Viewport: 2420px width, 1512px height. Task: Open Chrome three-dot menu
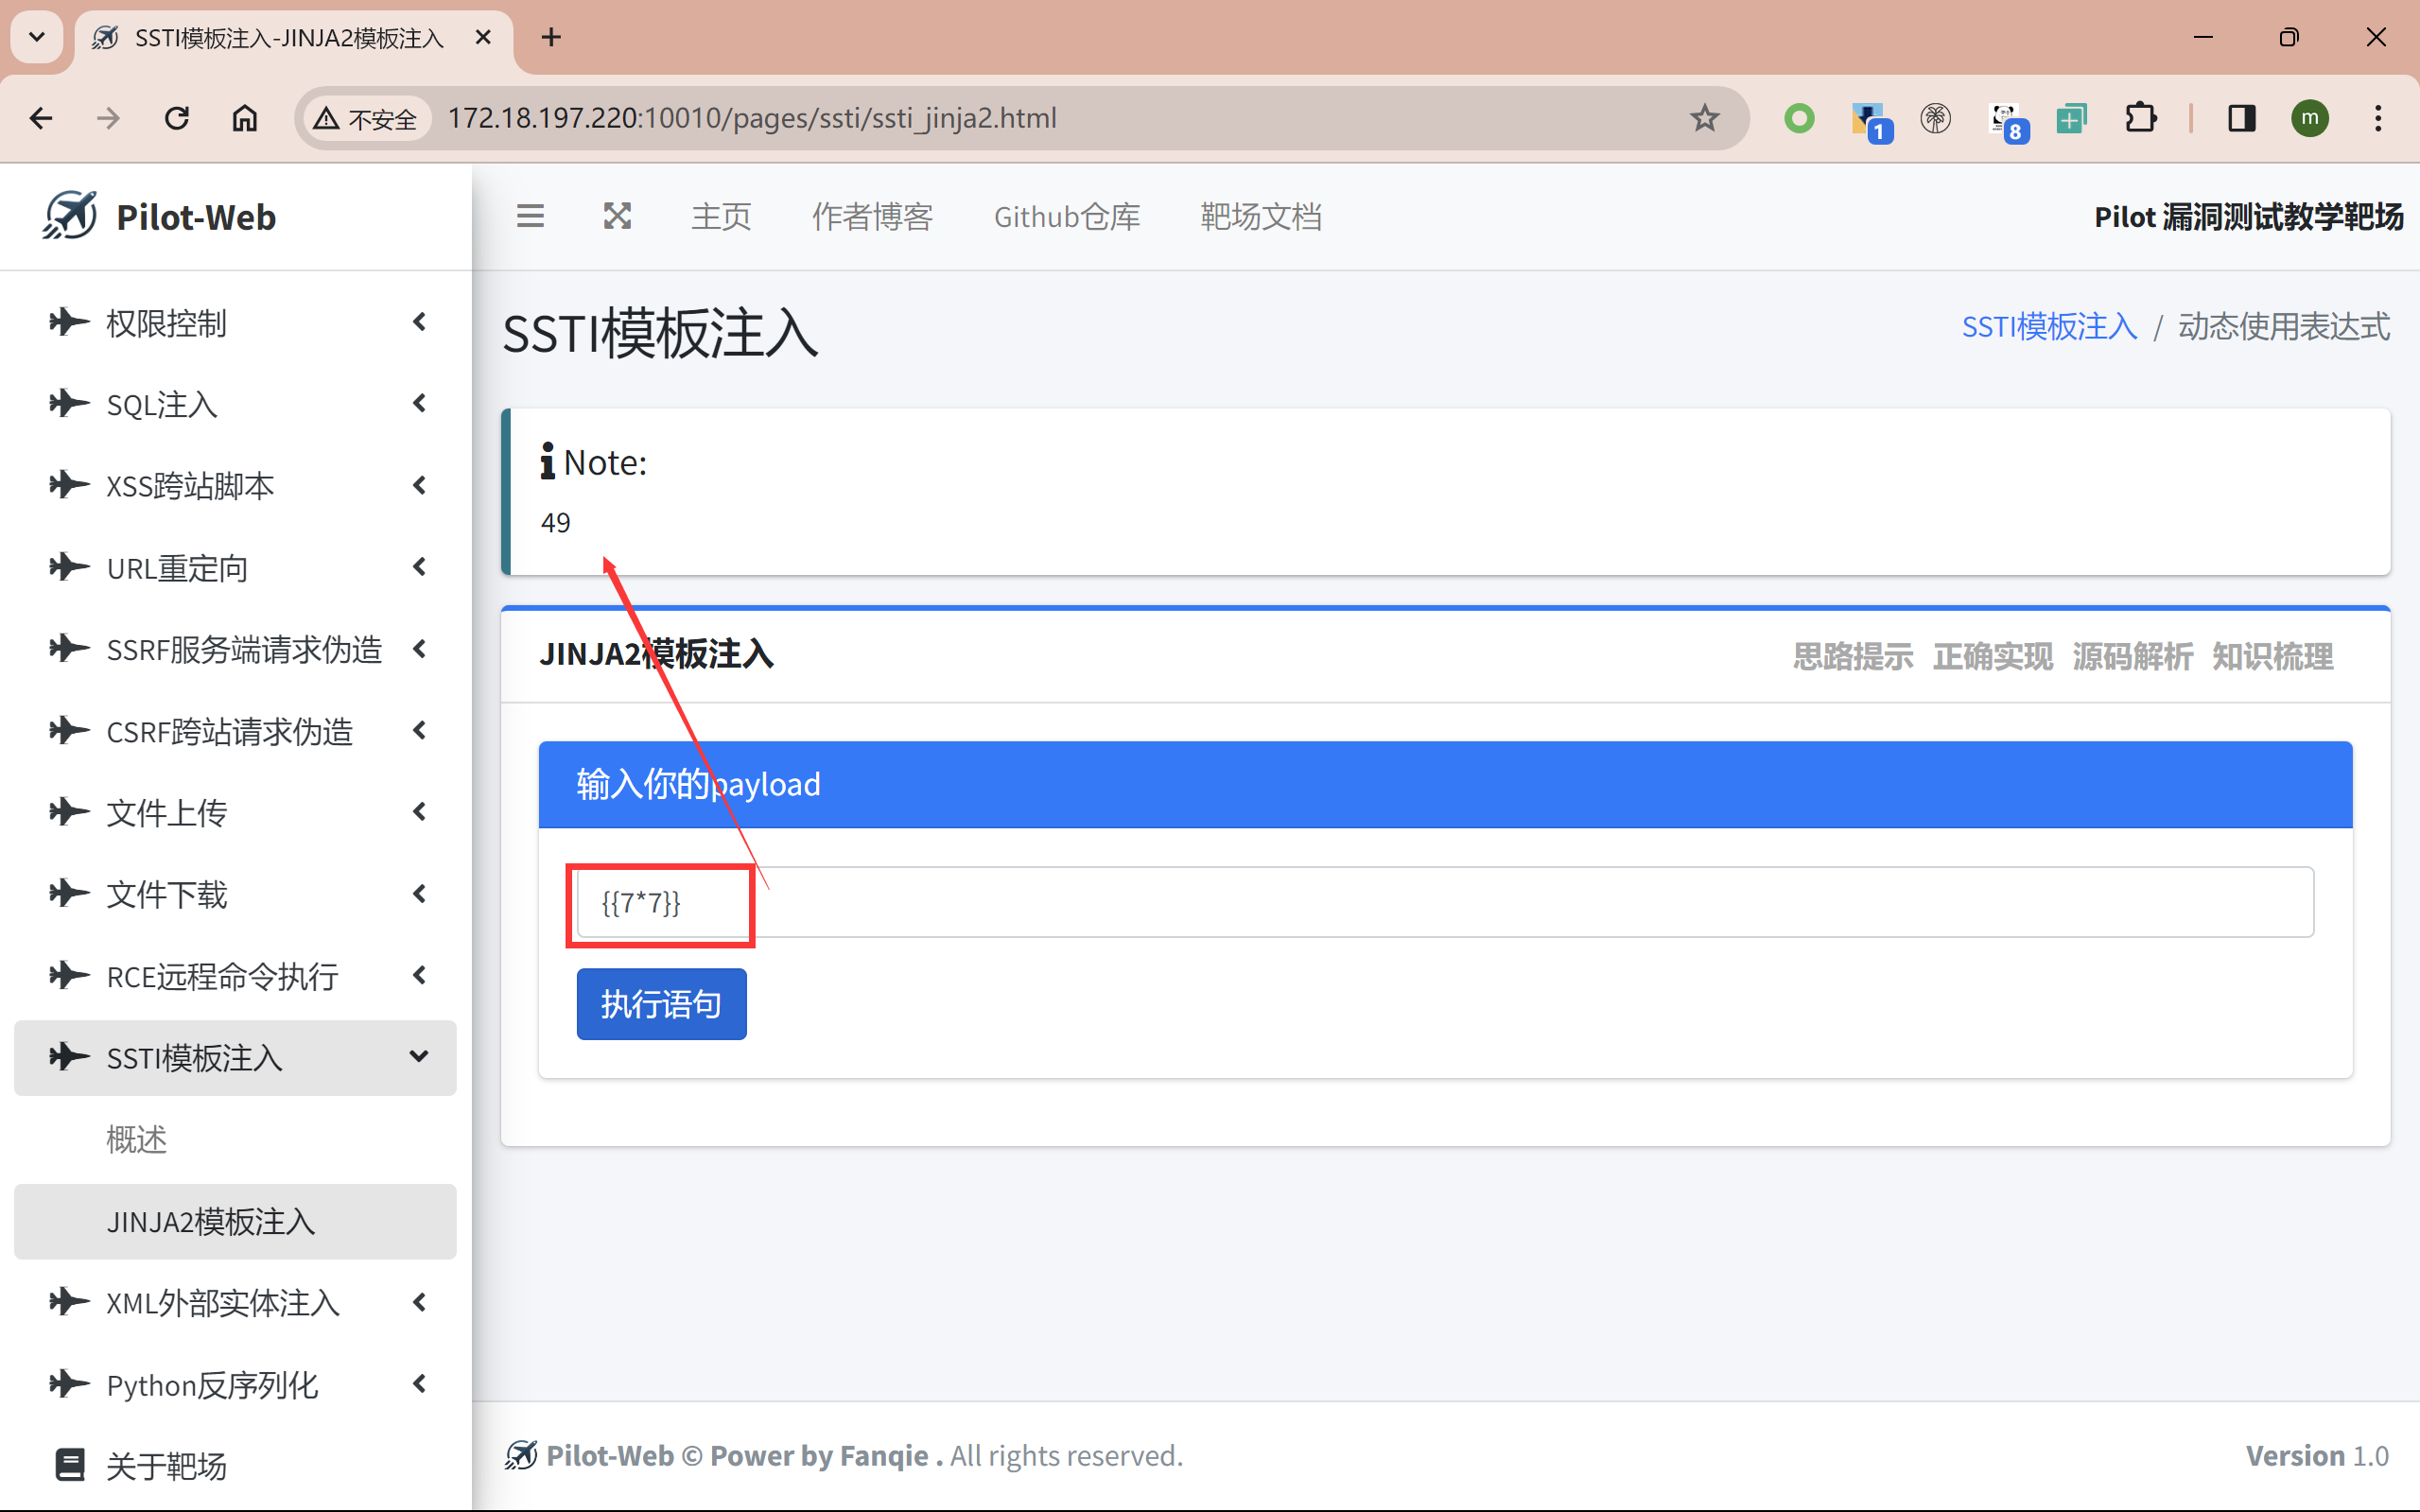point(2378,119)
